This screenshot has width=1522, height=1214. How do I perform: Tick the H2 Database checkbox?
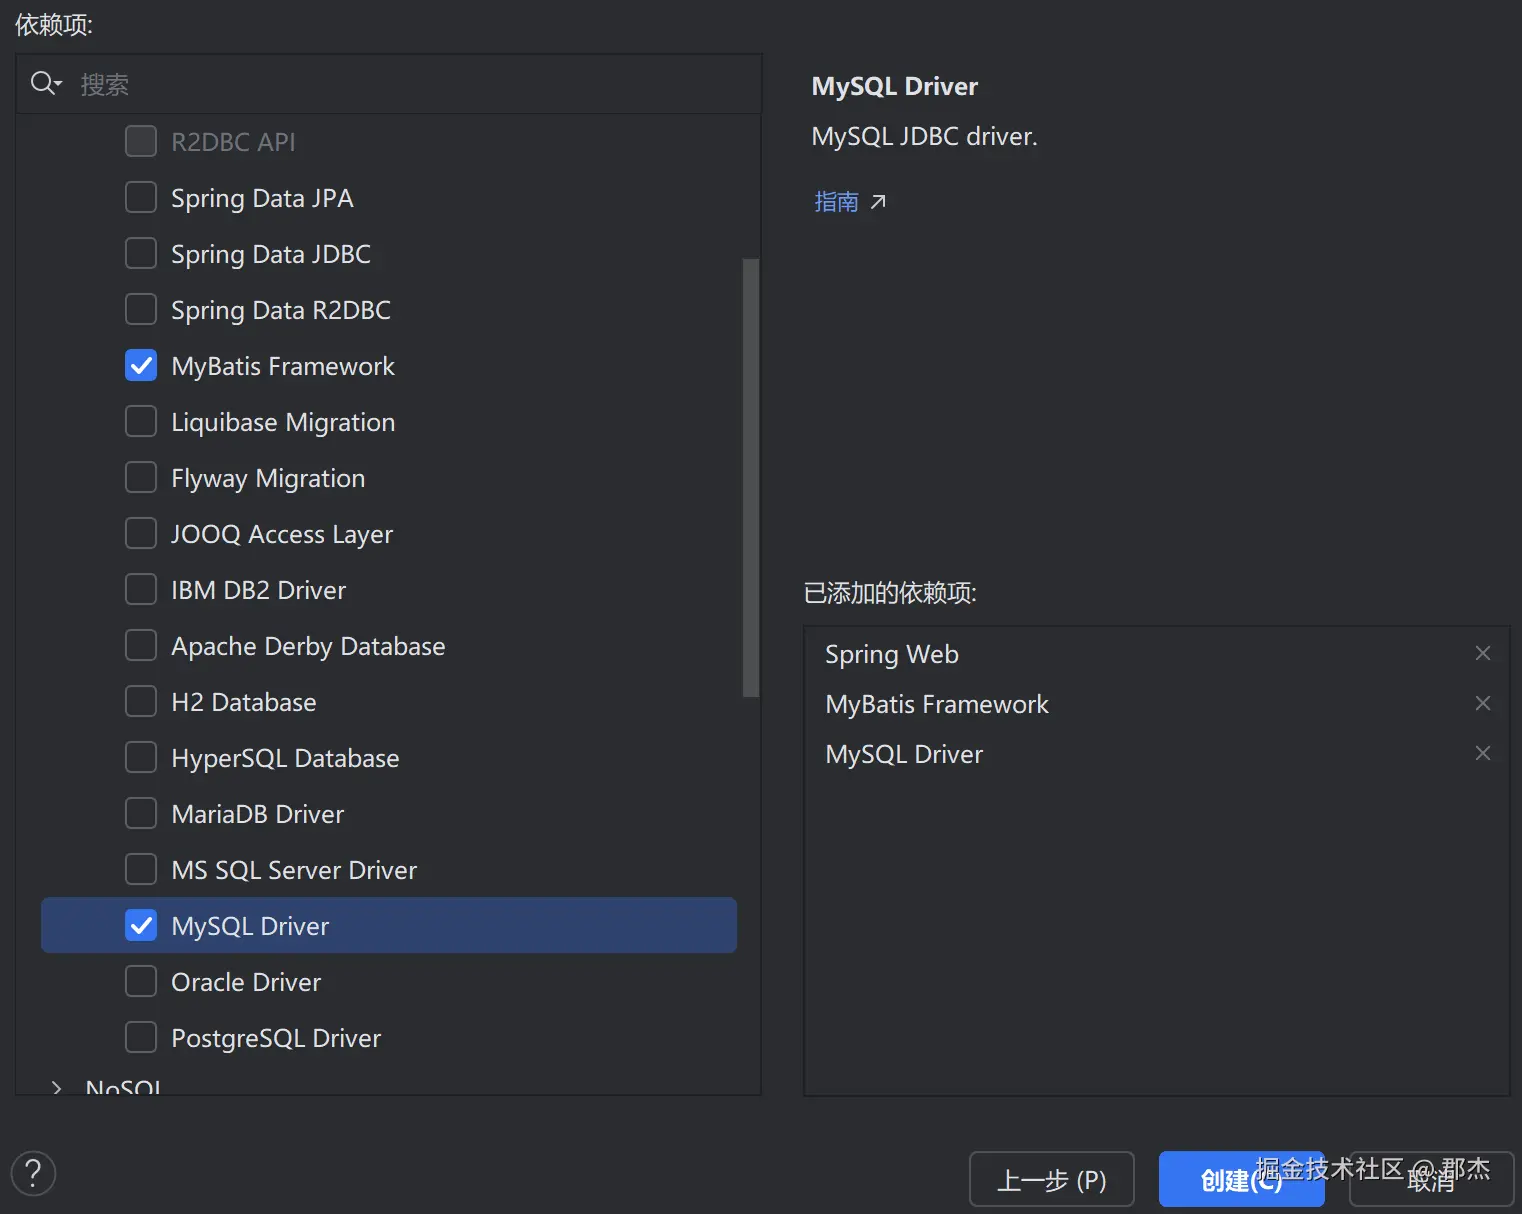click(141, 702)
